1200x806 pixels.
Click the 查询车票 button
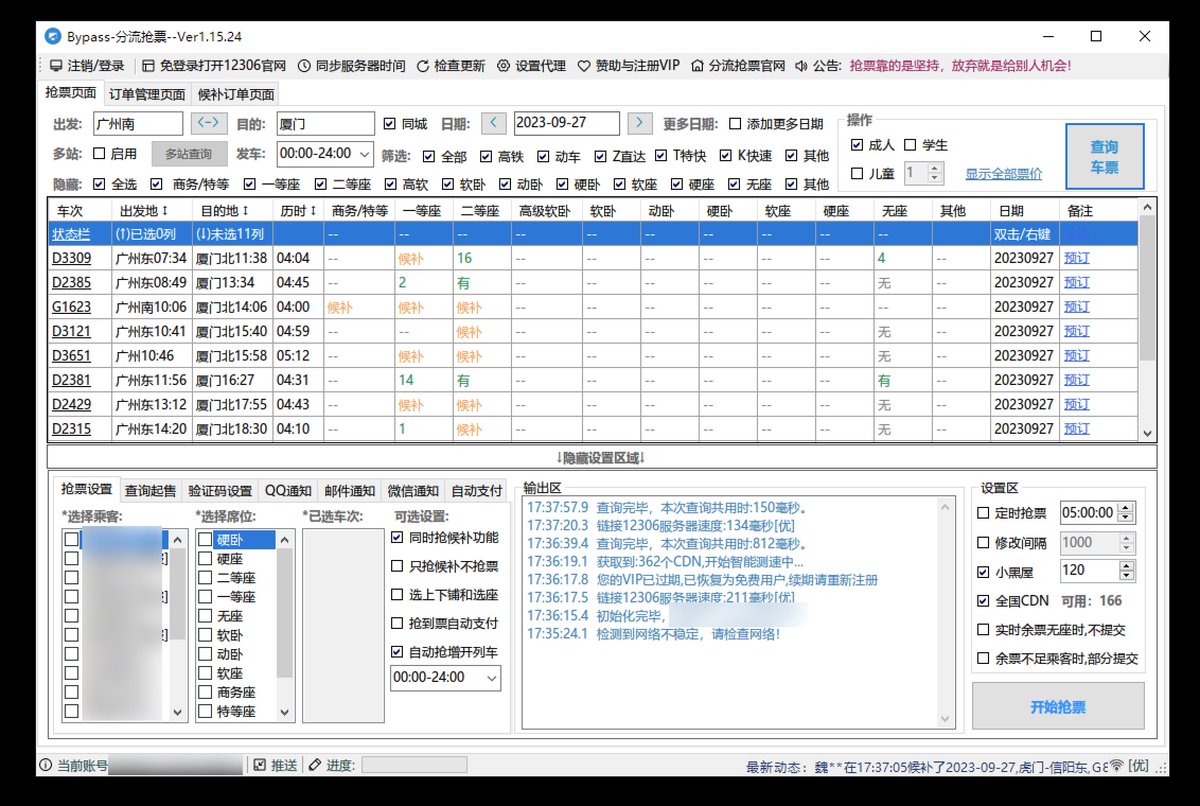[1105, 157]
